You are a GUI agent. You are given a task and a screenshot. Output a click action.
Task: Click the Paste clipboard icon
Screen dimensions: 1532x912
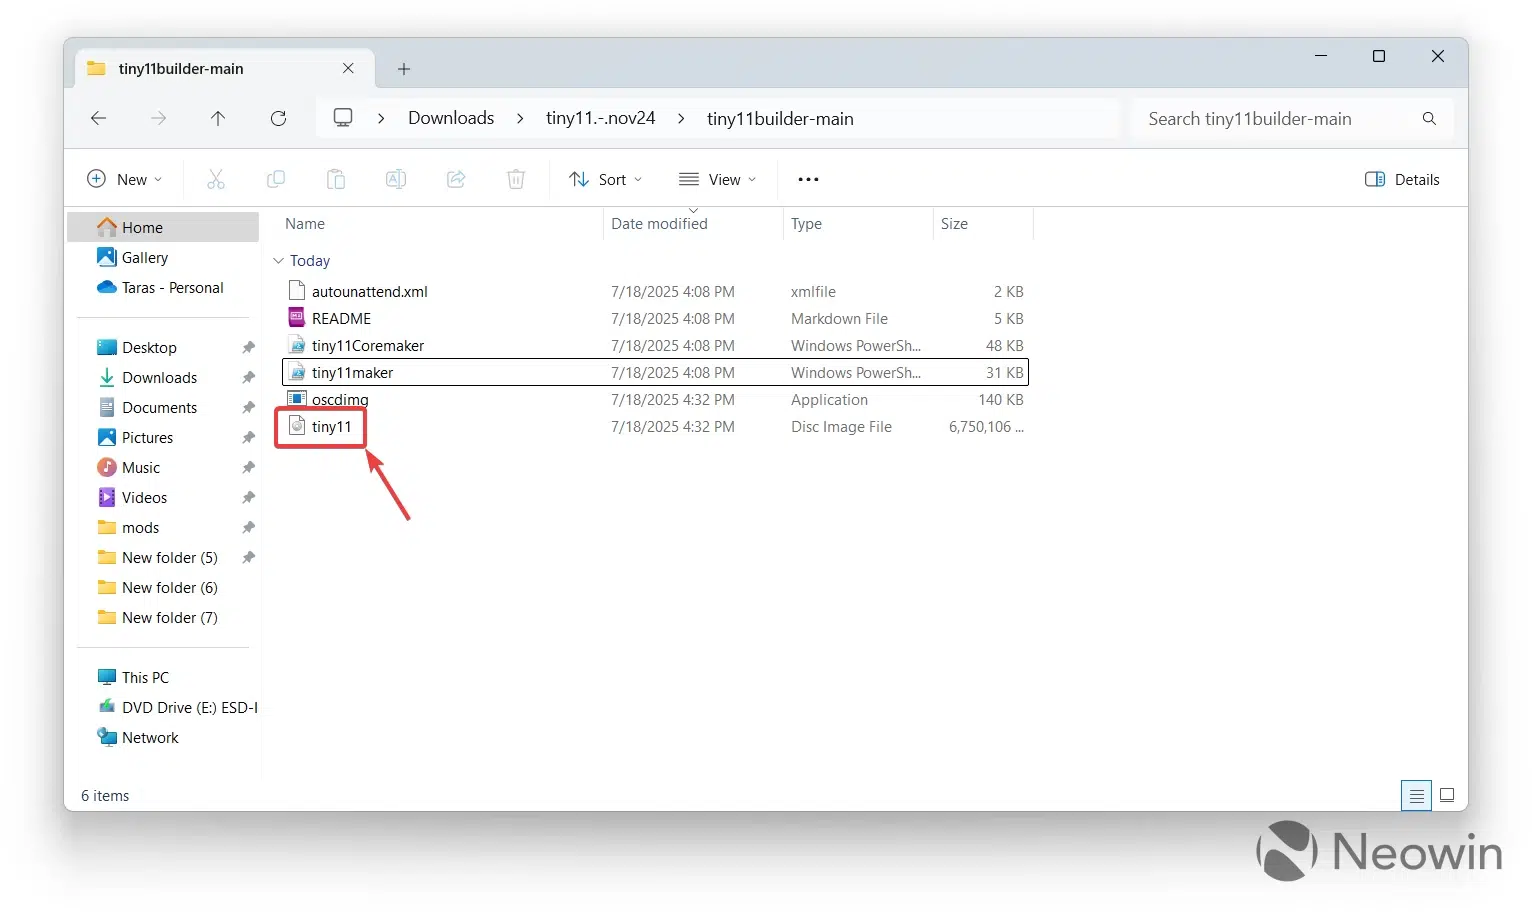[336, 179]
